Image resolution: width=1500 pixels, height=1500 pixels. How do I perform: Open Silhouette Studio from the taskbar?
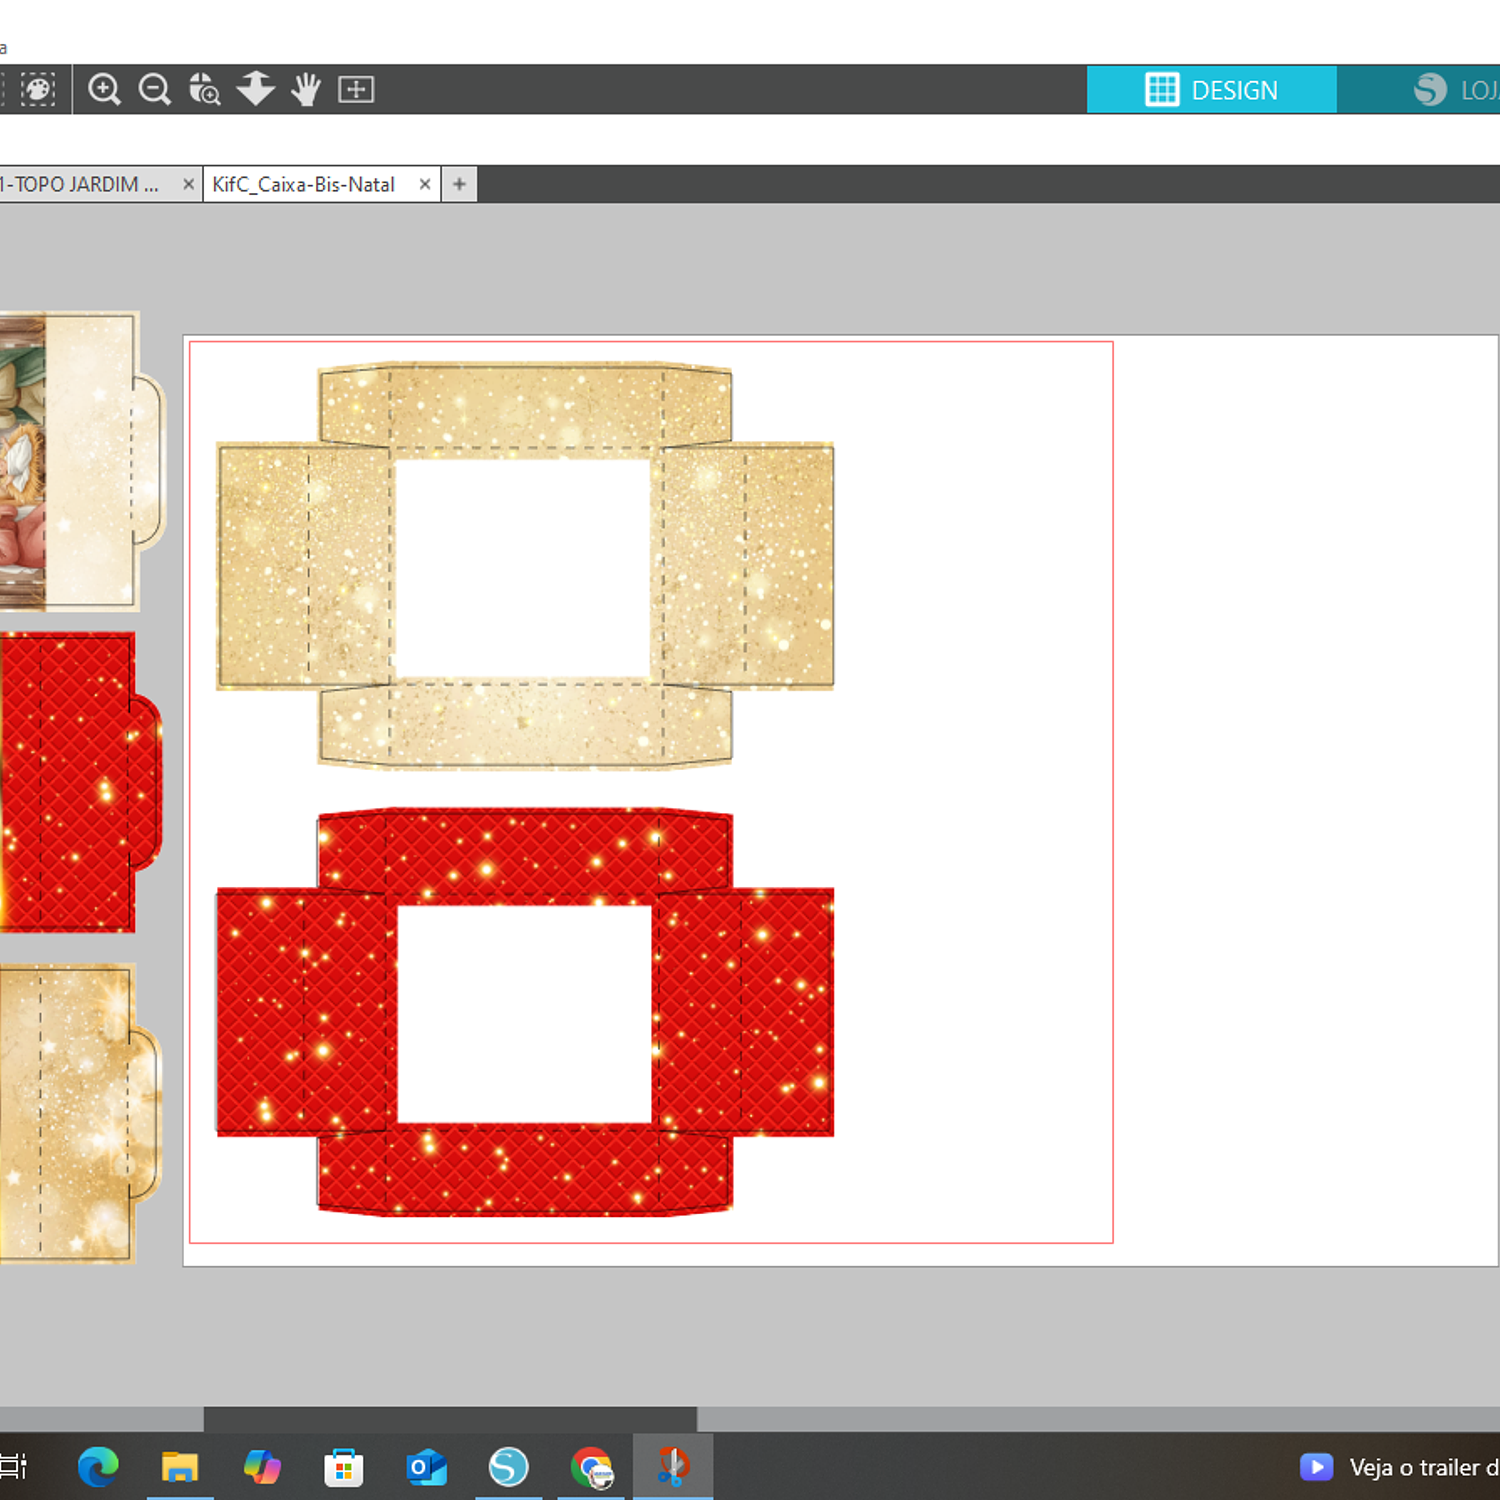point(508,1467)
